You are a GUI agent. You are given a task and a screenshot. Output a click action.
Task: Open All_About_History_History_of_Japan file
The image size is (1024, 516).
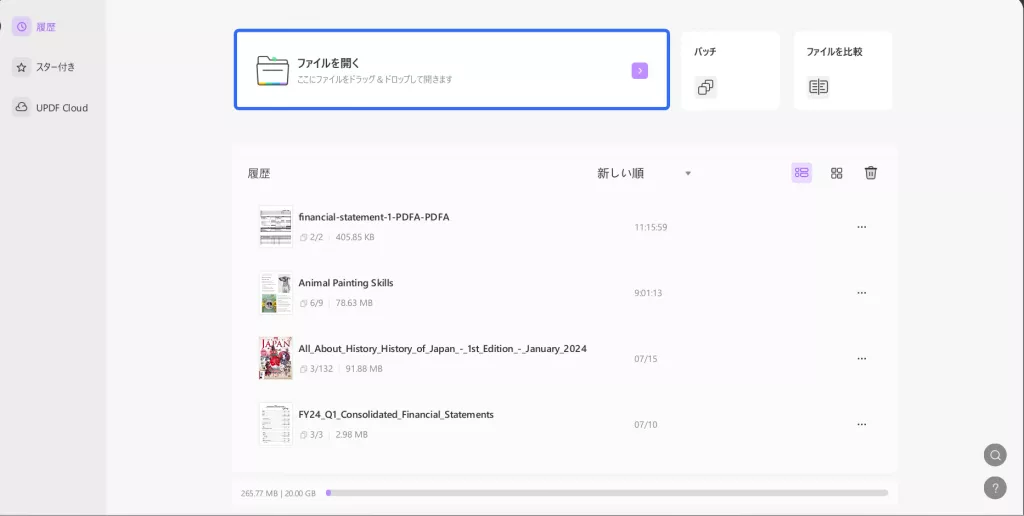(x=442, y=349)
